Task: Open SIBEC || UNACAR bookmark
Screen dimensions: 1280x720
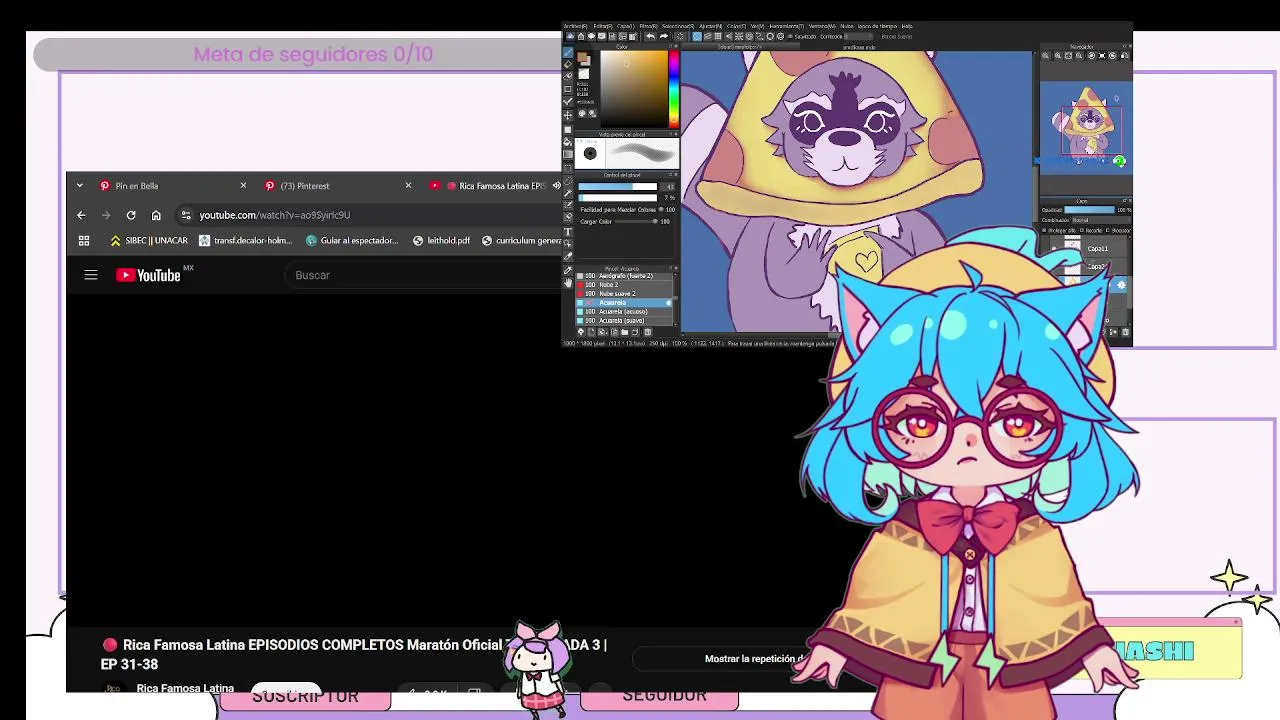Action: 149,240
